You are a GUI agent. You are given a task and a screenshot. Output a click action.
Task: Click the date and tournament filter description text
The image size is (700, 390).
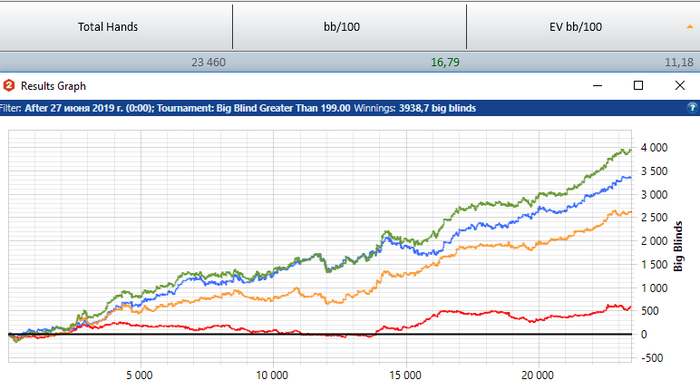click(x=175, y=108)
